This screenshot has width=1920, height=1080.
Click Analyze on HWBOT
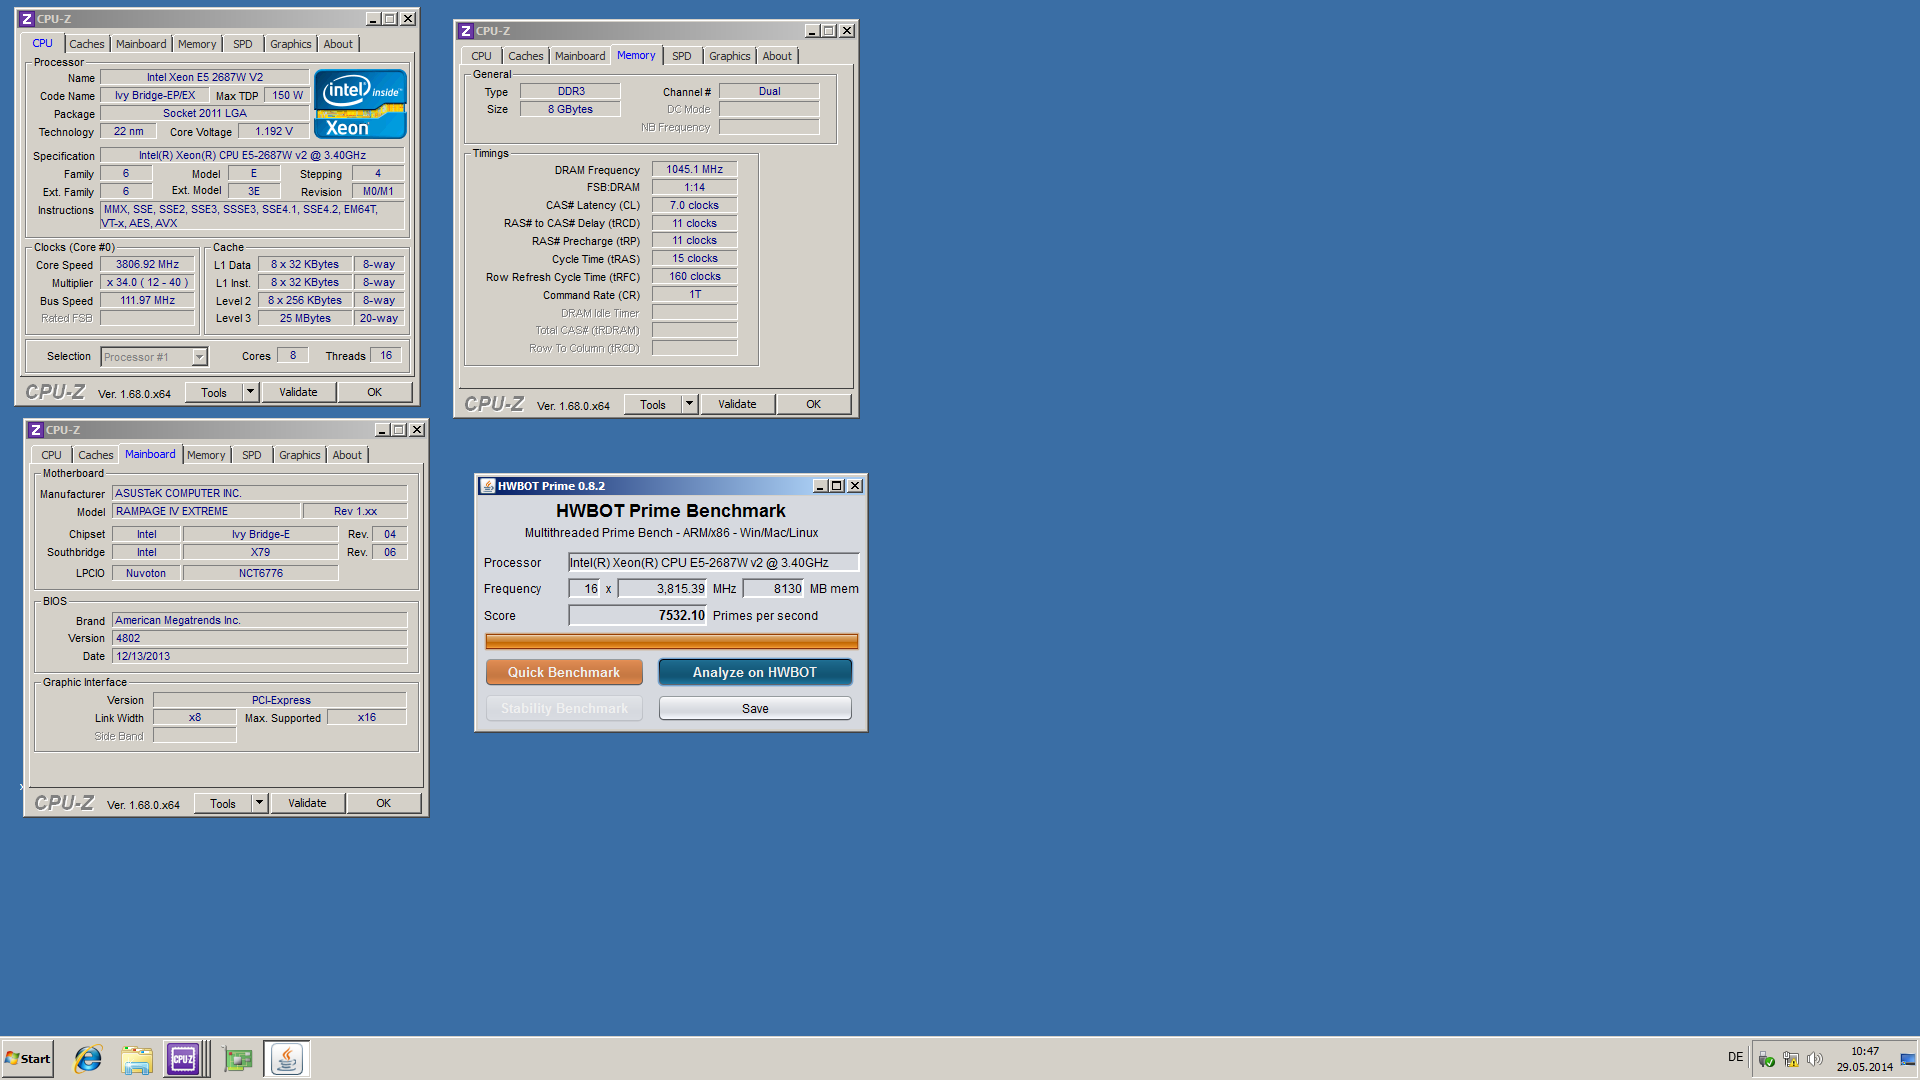point(755,672)
